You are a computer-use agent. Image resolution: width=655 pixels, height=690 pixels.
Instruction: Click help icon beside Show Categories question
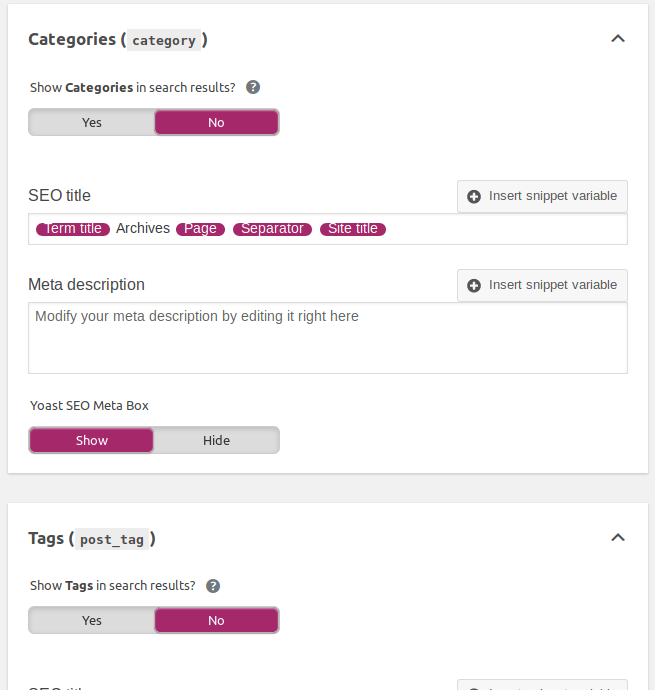(253, 87)
